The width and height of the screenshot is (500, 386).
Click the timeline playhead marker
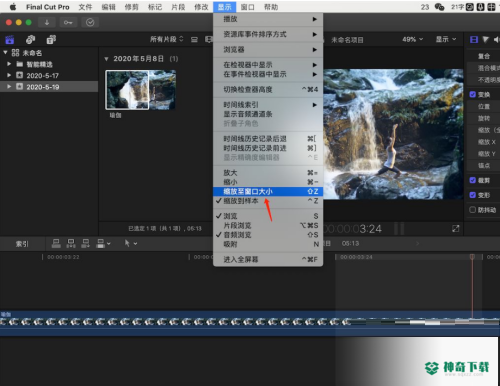[472, 257]
